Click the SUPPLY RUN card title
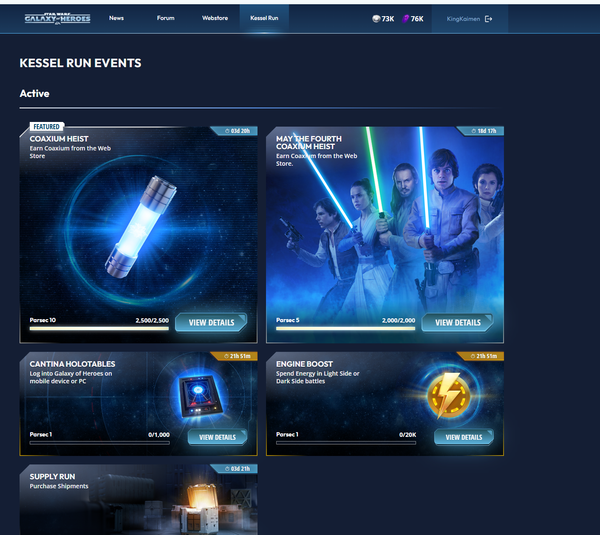Viewport: 600px width, 535px height. pos(52,476)
